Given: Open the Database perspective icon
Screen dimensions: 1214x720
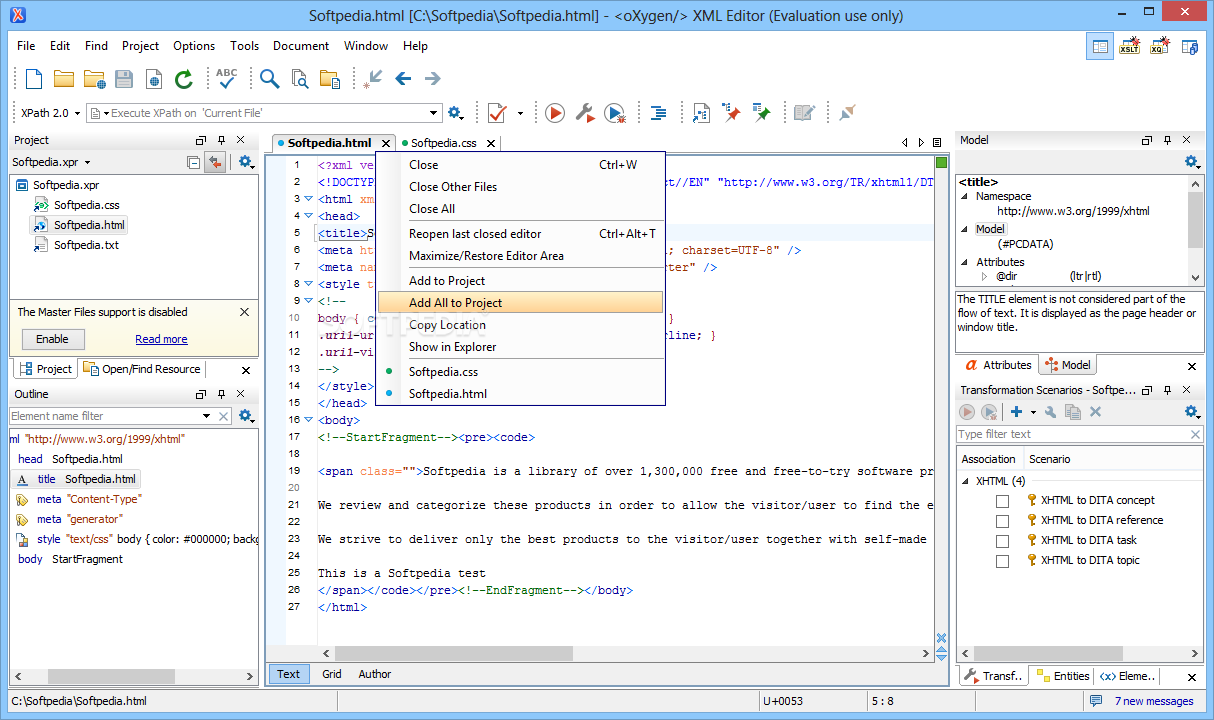Looking at the screenshot, I should click(1190, 46).
